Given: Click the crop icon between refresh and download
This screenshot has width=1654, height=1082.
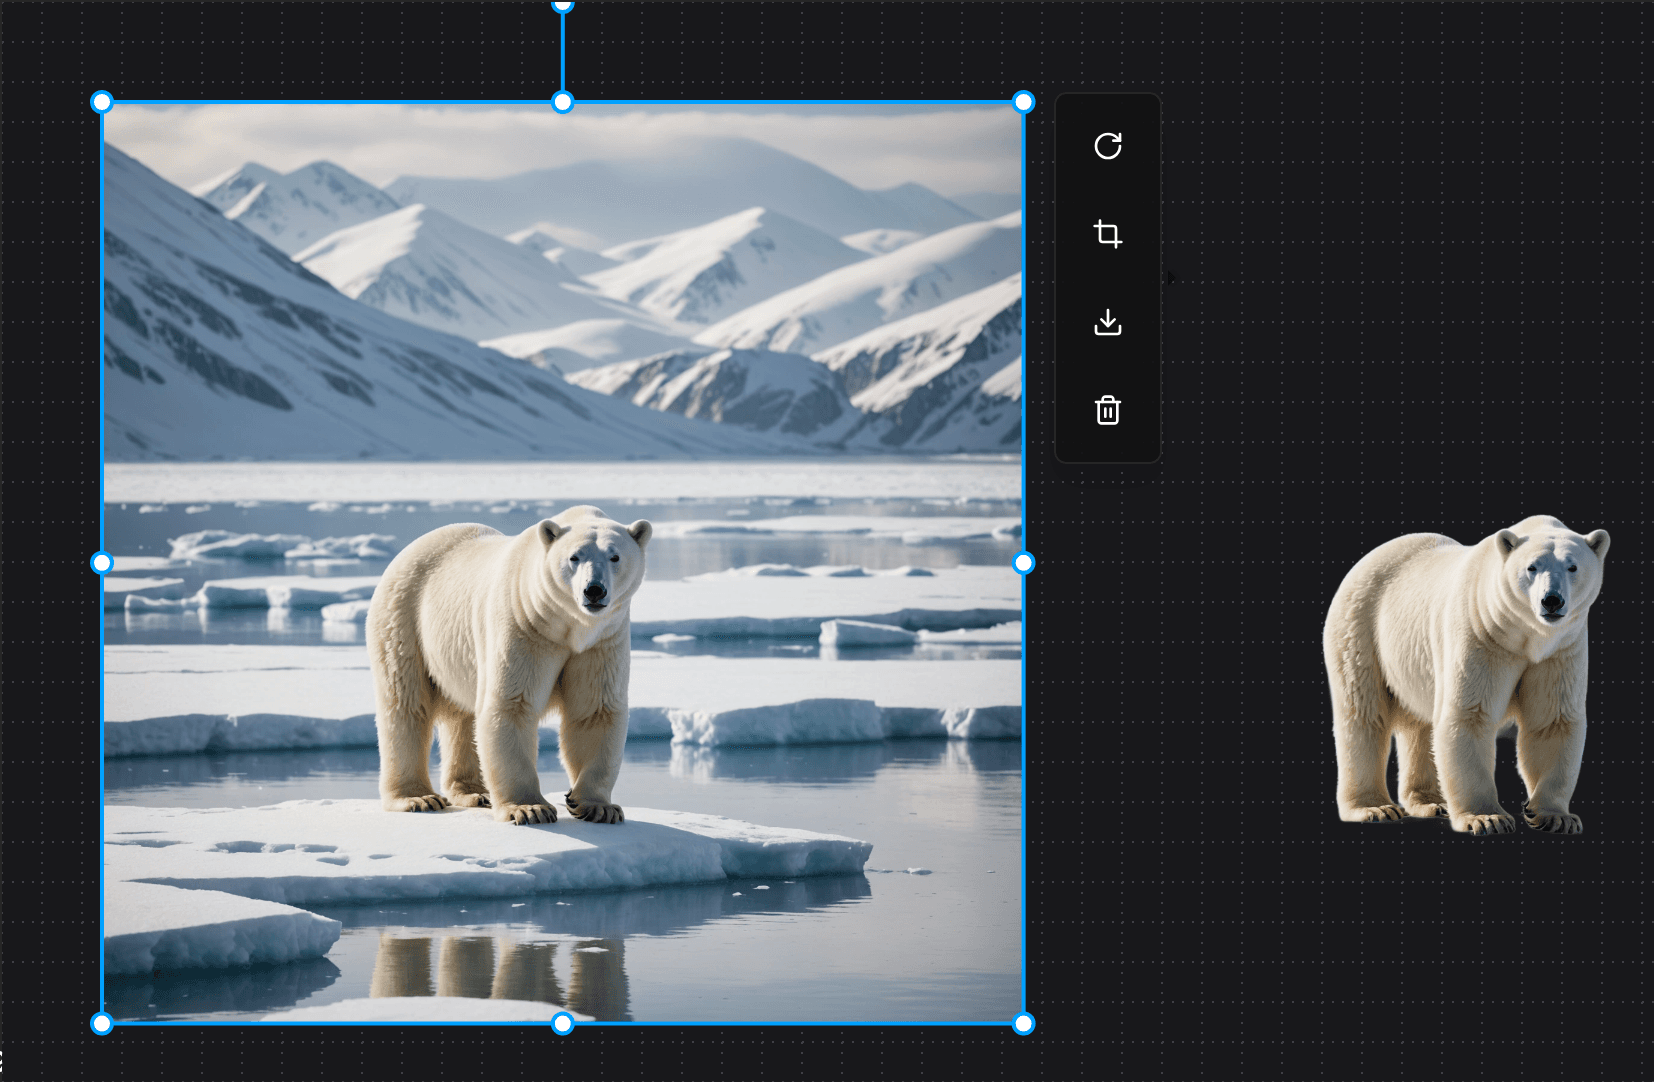Looking at the screenshot, I should pyautogui.click(x=1108, y=236).
